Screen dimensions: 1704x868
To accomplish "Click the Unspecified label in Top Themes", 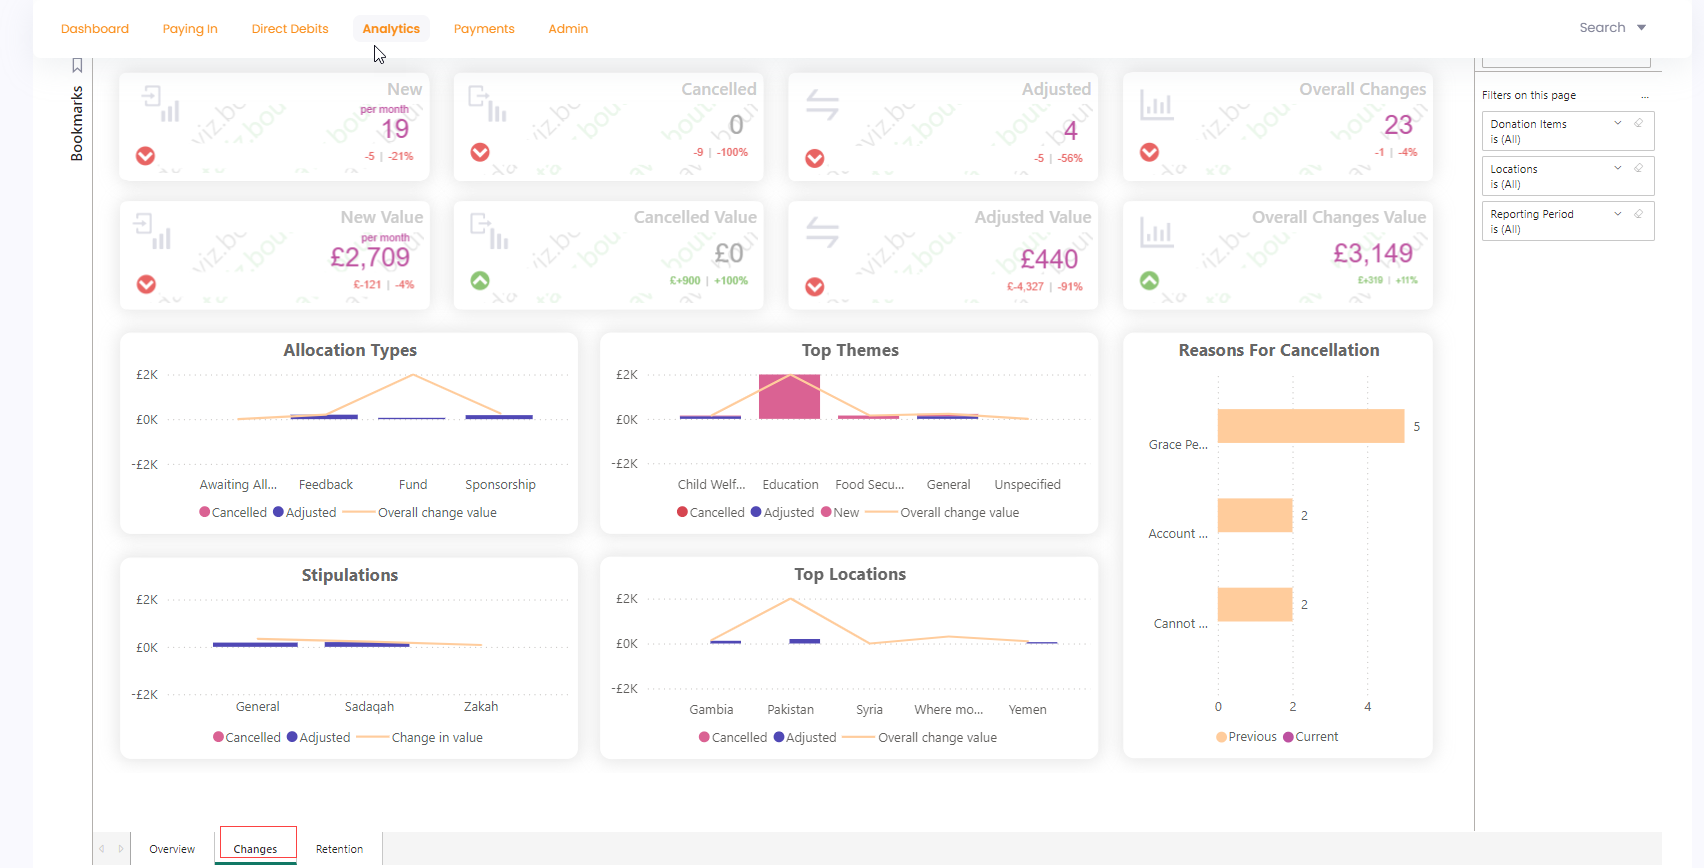I will click(1027, 484).
